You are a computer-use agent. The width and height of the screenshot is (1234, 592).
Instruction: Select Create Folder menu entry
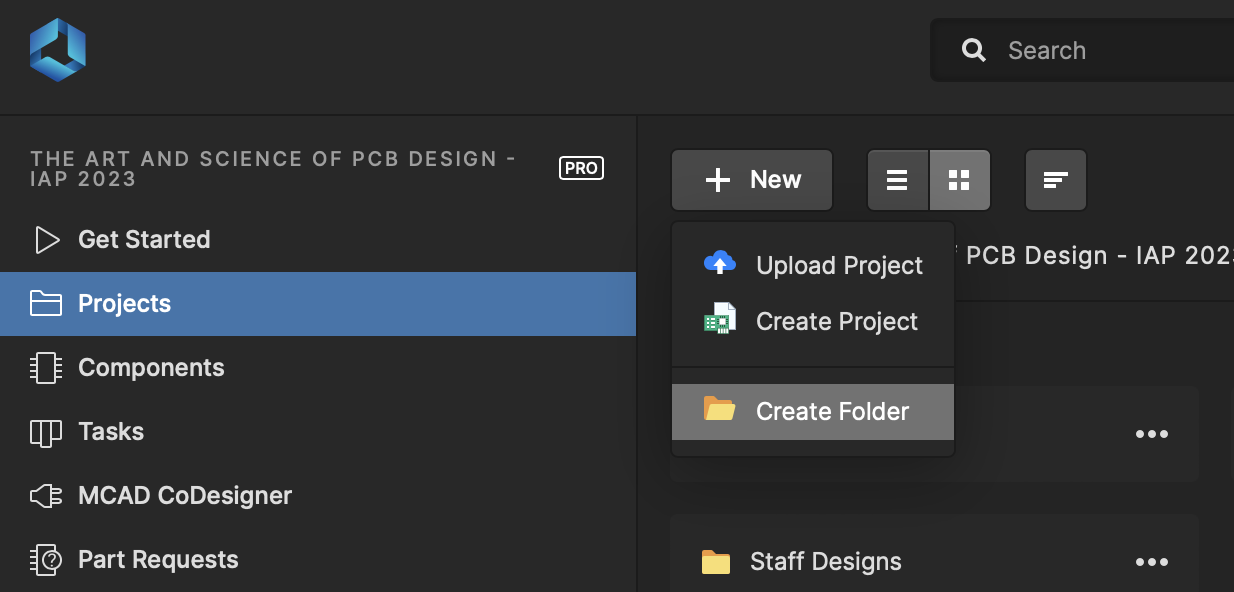pos(813,411)
